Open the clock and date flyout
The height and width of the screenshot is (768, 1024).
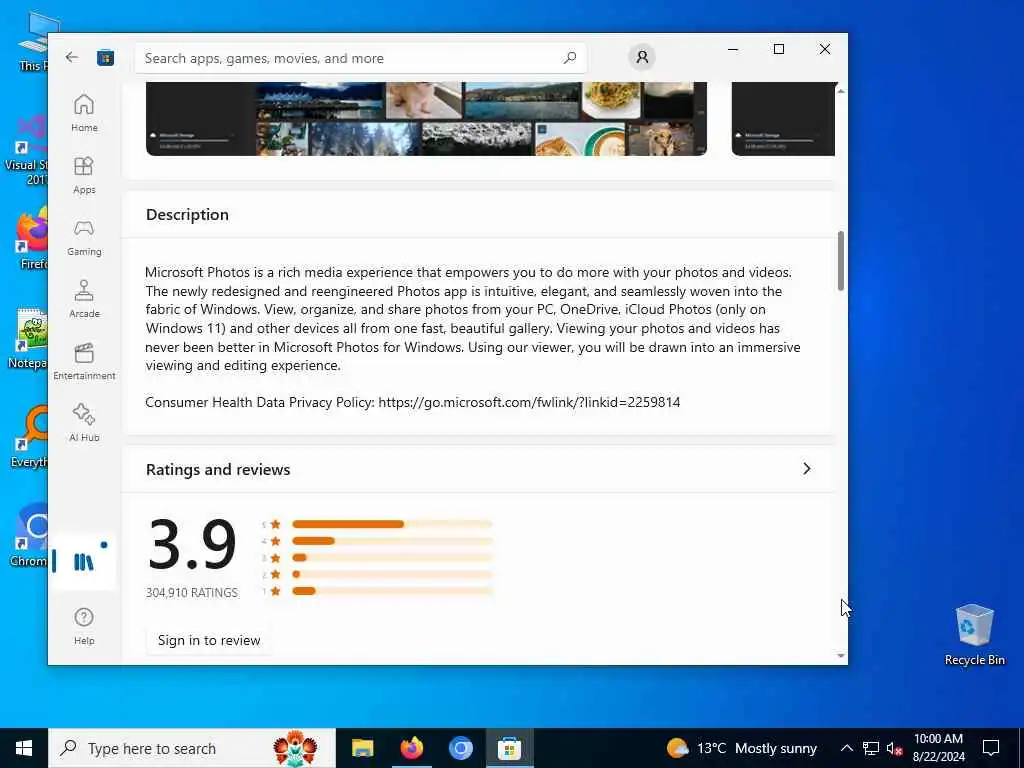[x=938, y=748]
